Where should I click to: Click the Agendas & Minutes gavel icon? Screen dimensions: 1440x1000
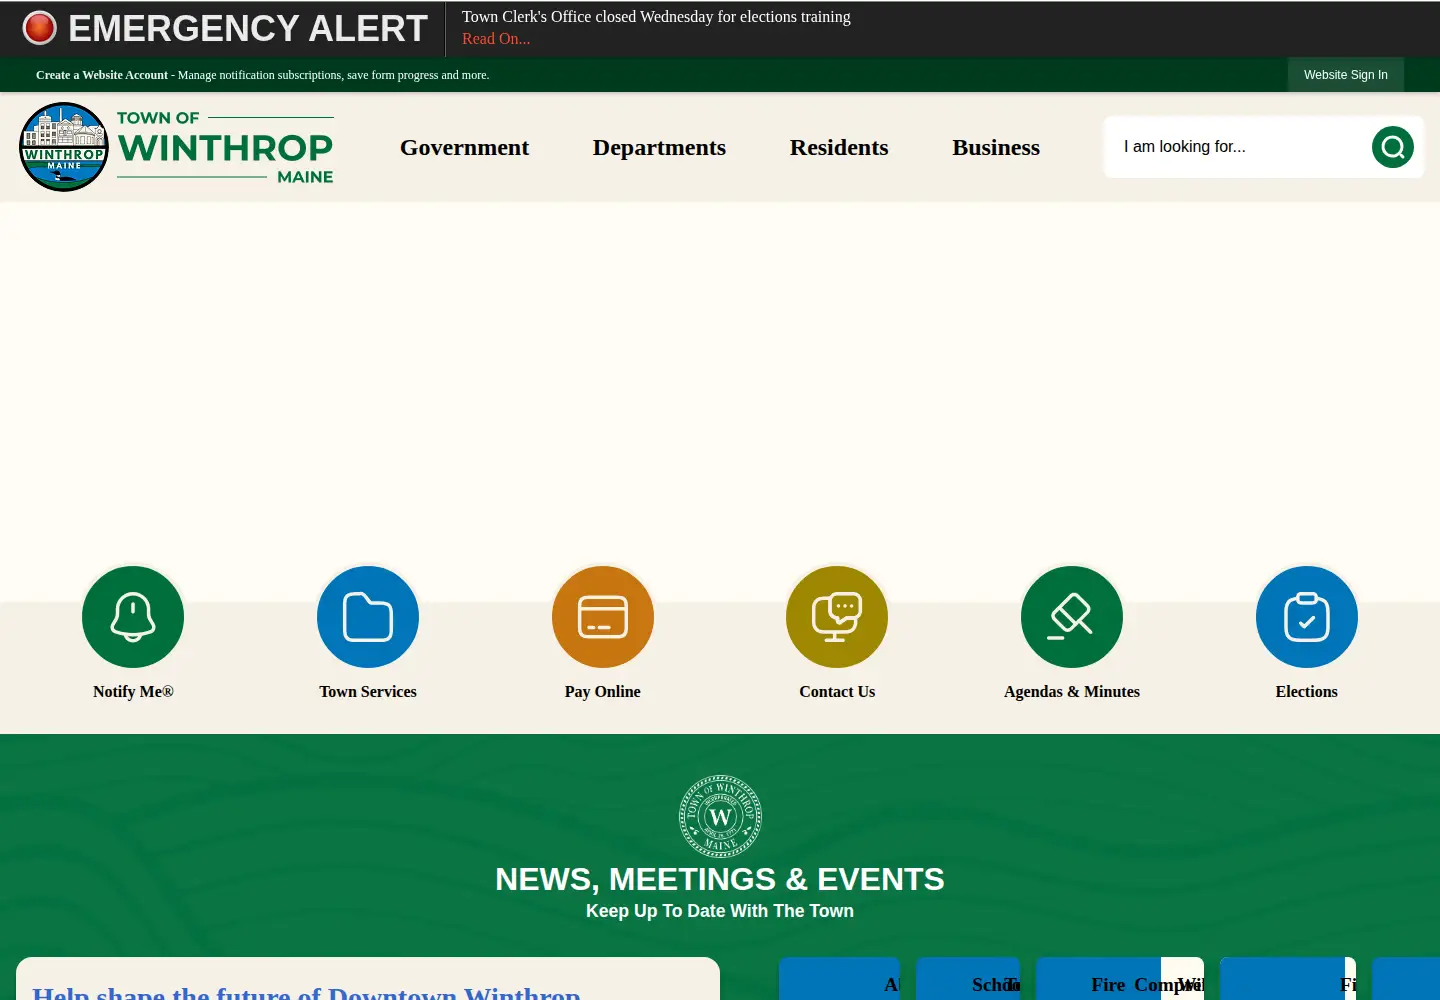click(x=1072, y=617)
